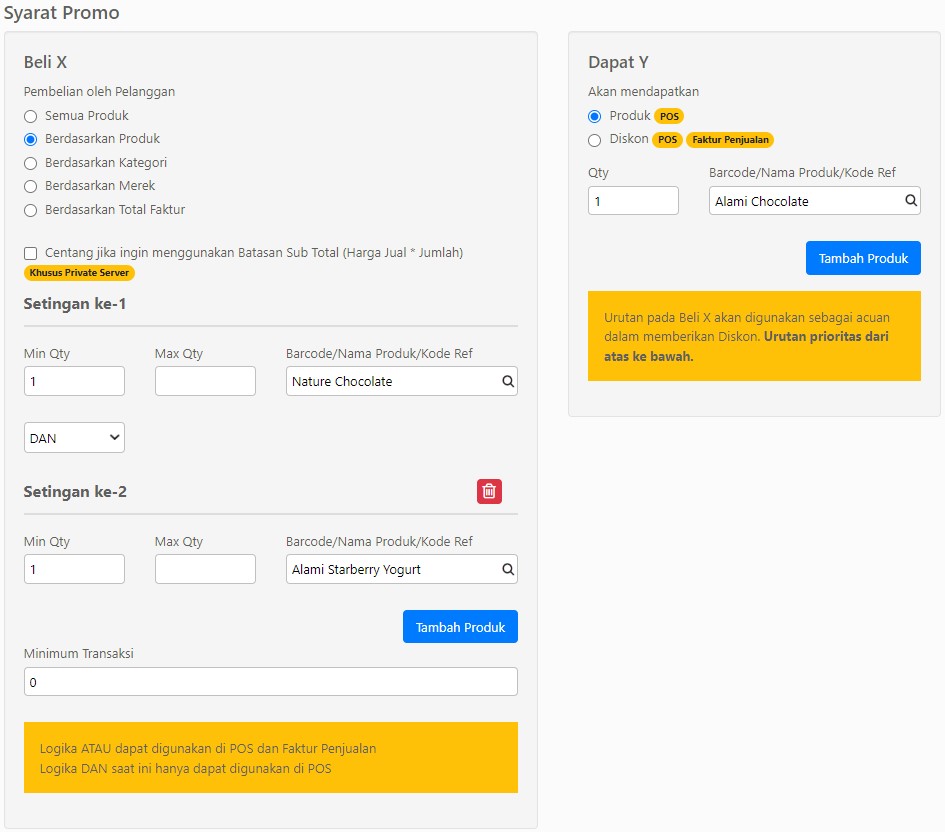
Task: Click the Syarat Promo heading
Action: coord(61,13)
